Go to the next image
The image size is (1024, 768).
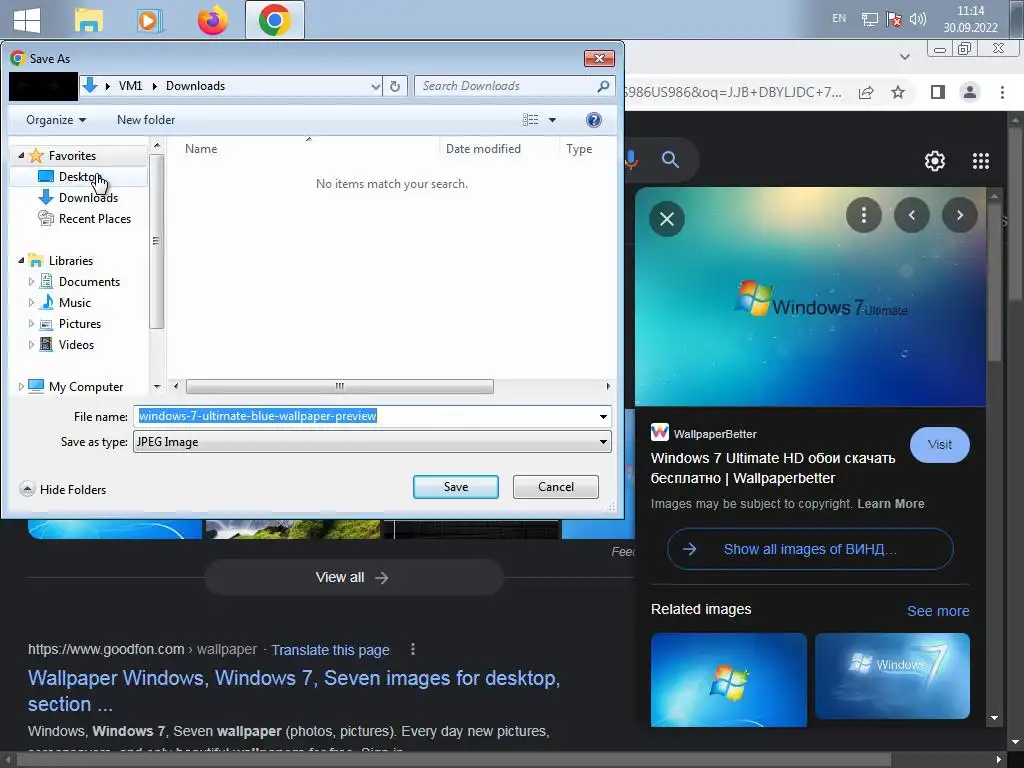click(959, 215)
